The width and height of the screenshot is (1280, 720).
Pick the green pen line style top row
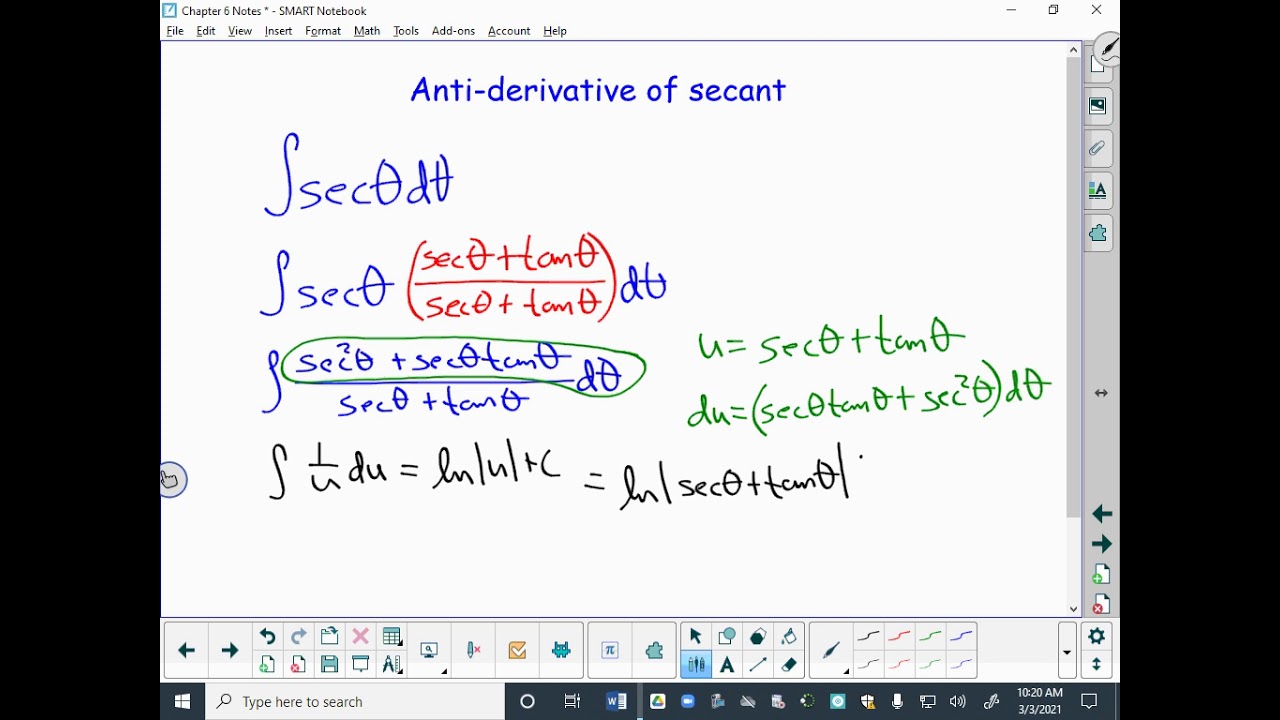(x=930, y=636)
